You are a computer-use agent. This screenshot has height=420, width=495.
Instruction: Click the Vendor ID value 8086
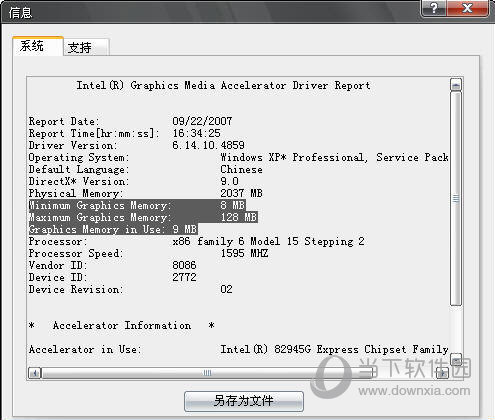click(184, 265)
